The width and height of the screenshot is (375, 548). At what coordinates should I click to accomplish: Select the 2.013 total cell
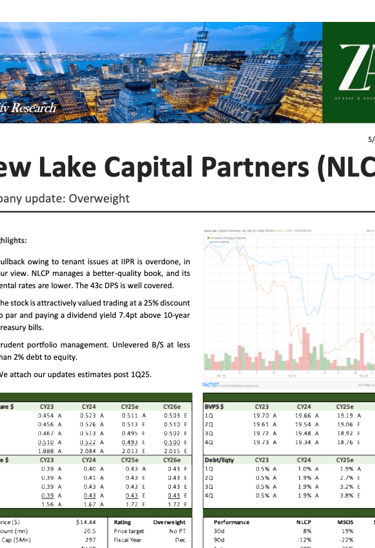click(x=130, y=451)
